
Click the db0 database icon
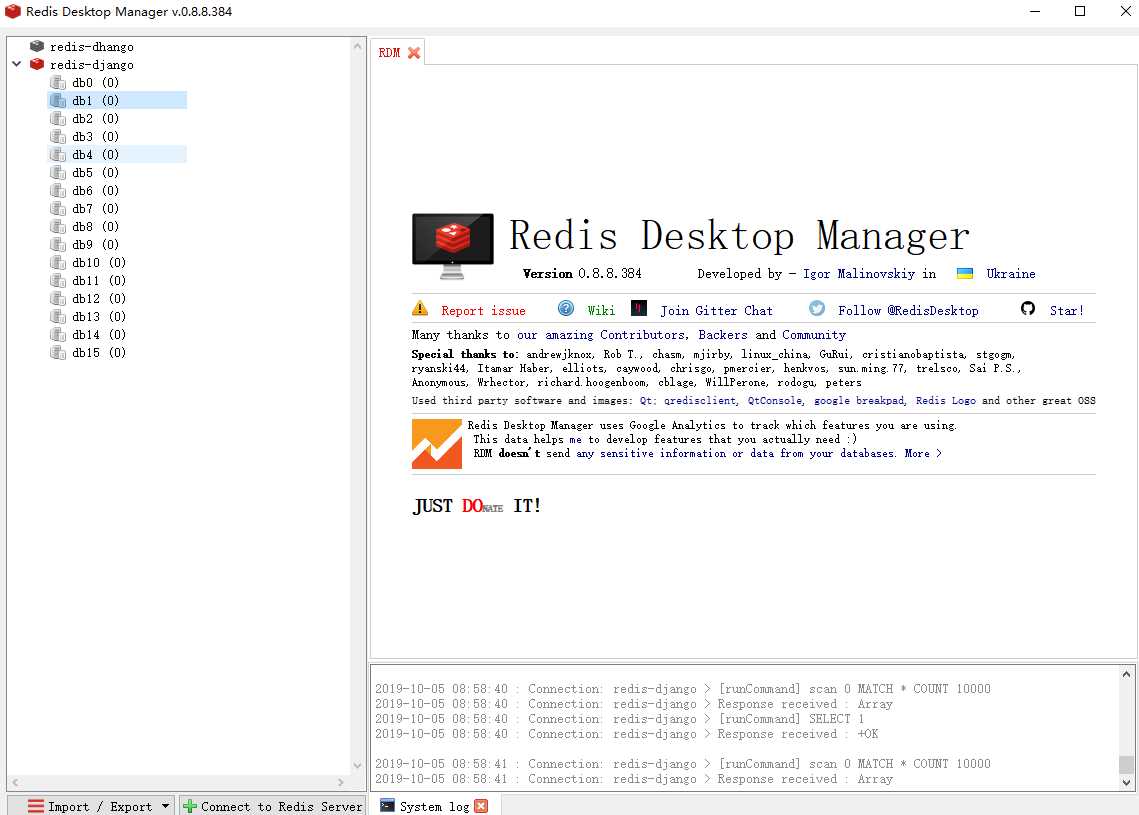tap(58, 82)
